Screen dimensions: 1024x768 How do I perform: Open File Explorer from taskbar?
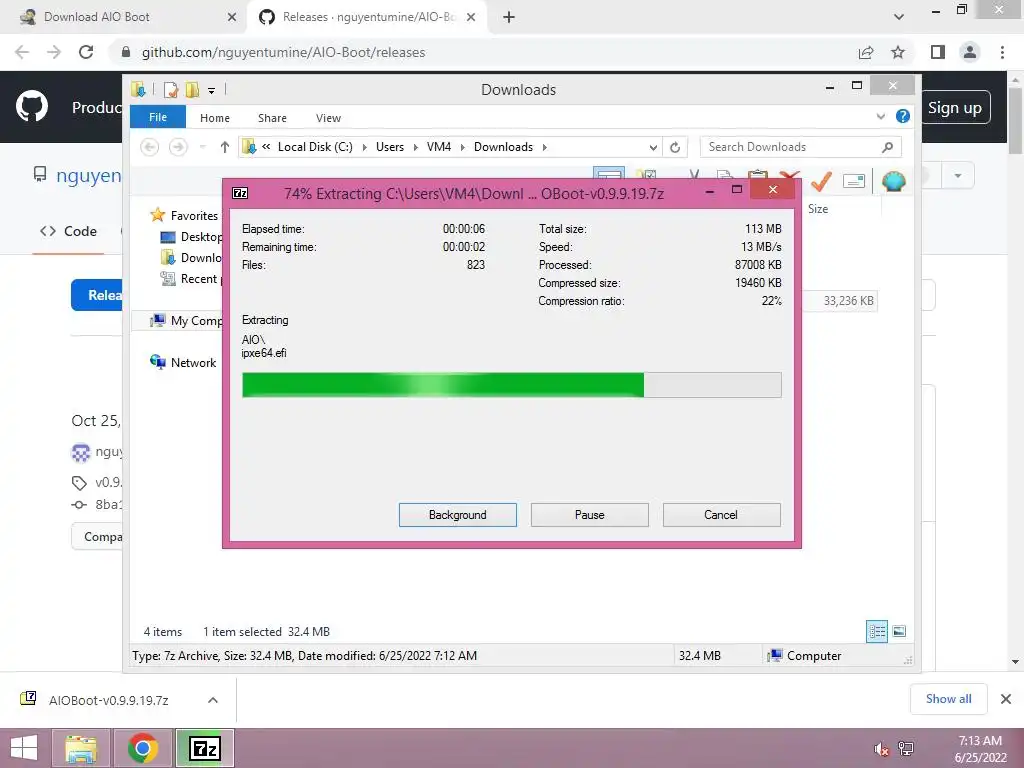81,748
